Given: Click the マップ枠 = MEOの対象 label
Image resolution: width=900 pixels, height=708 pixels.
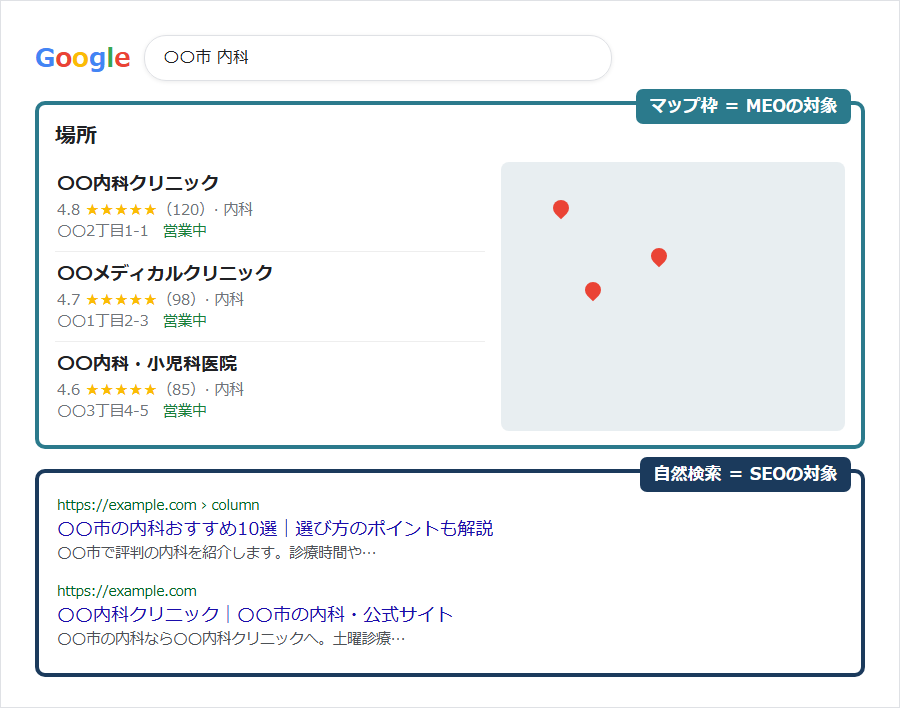Looking at the screenshot, I should tap(743, 106).
